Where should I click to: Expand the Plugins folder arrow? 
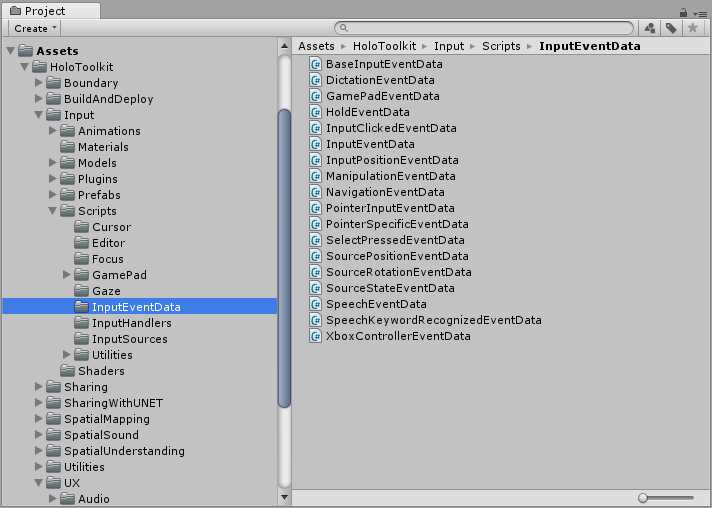[x=53, y=178]
